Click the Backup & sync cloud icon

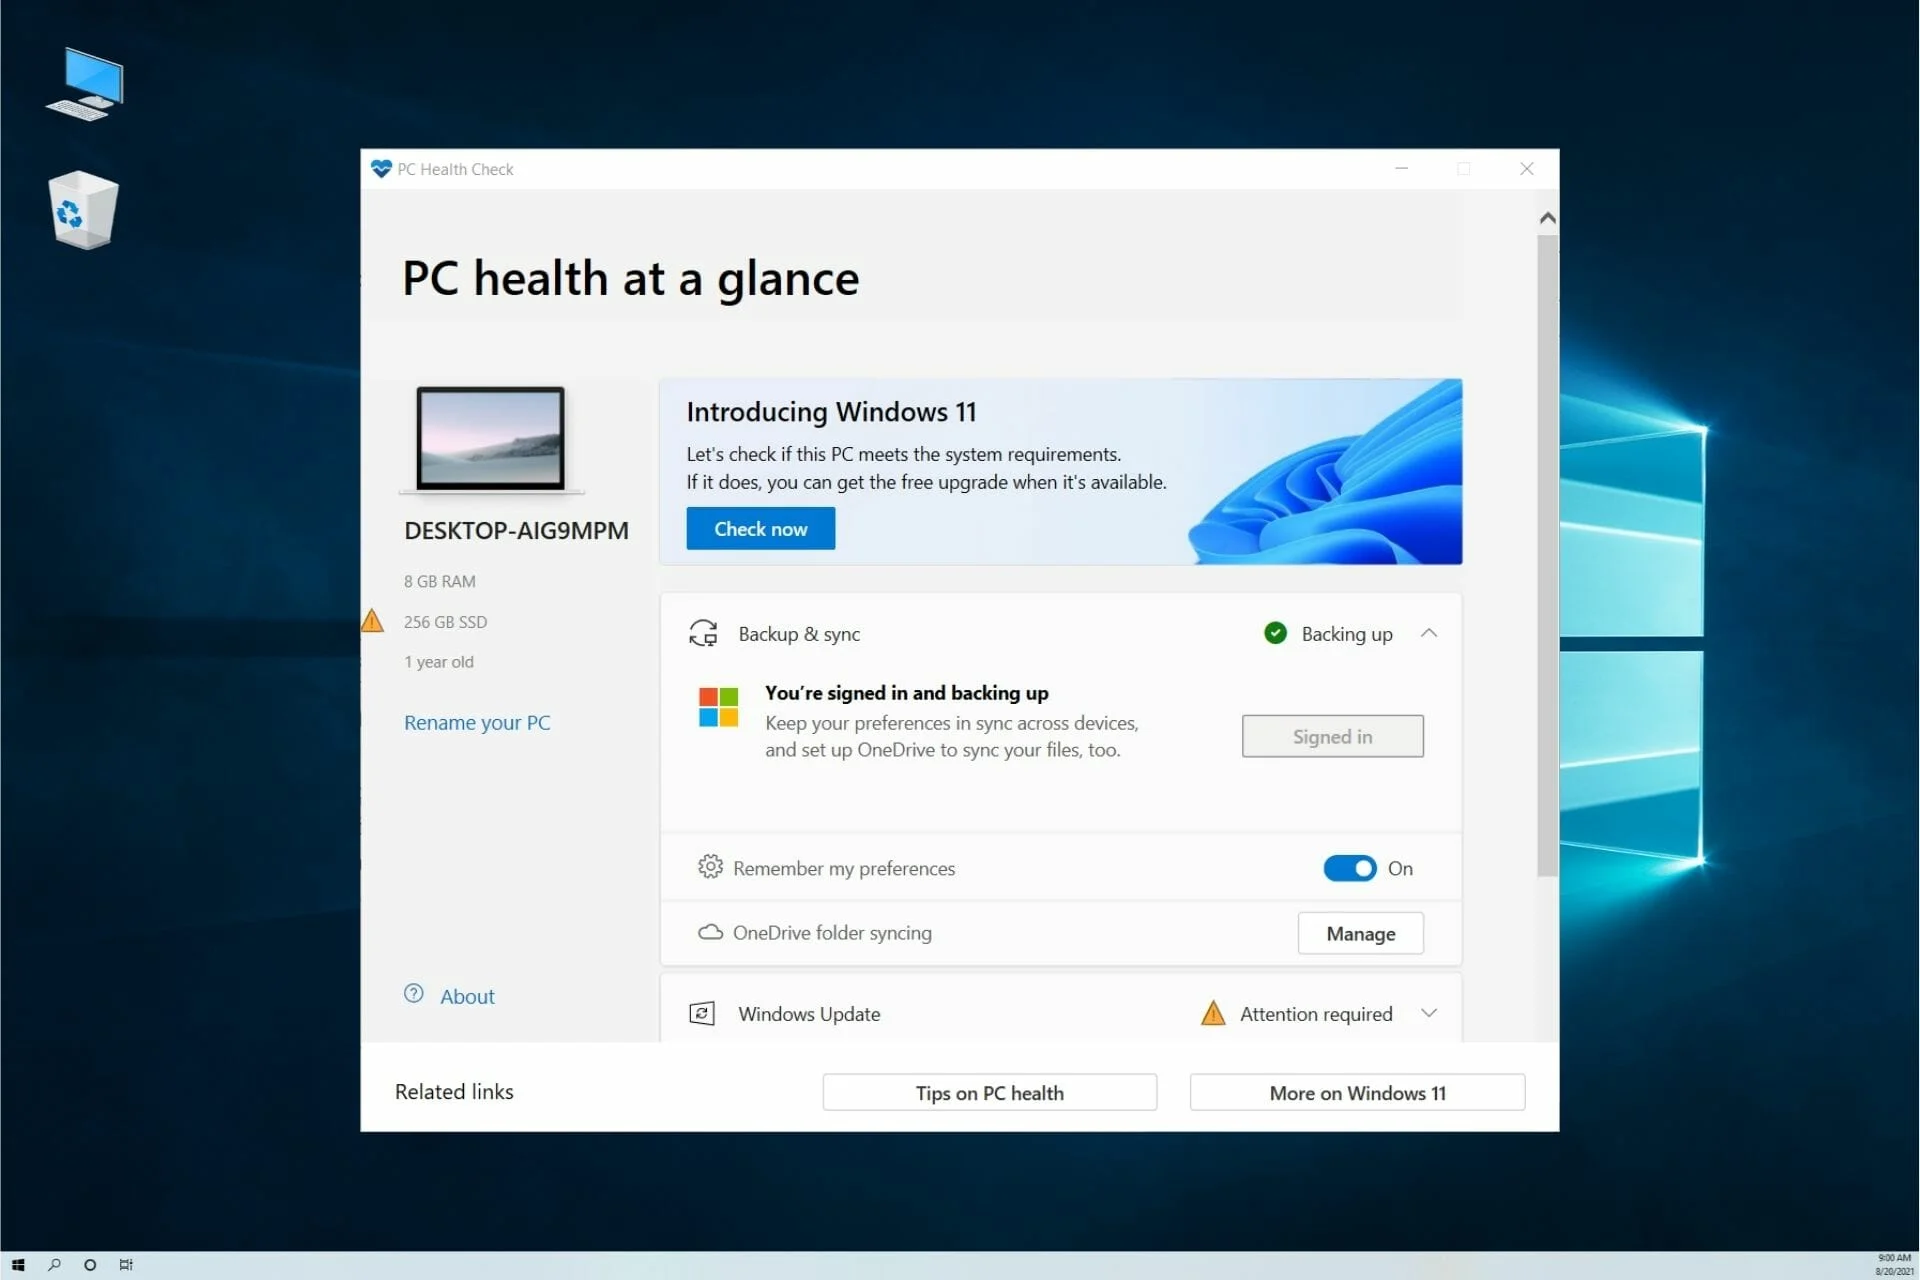tap(703, 633)
